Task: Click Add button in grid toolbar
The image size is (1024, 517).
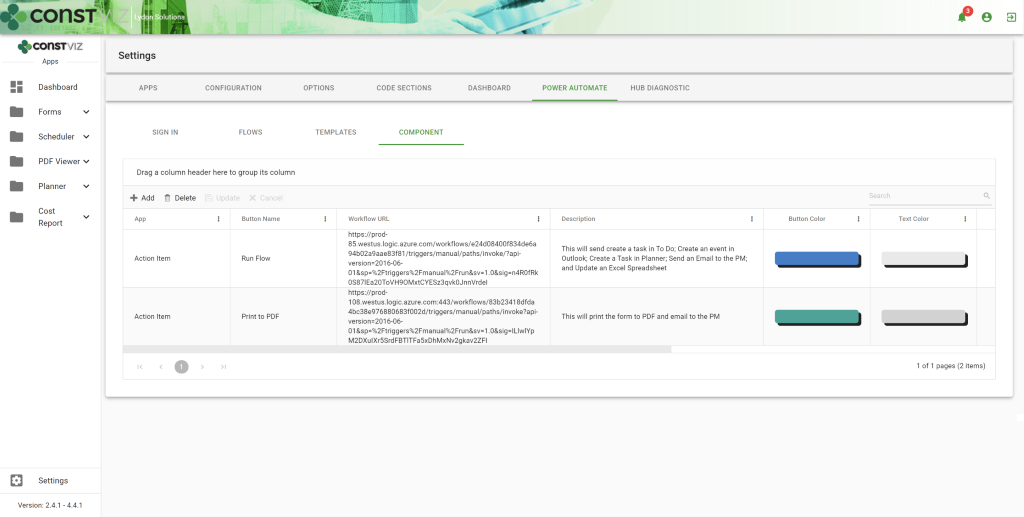Action: (142, 198)
